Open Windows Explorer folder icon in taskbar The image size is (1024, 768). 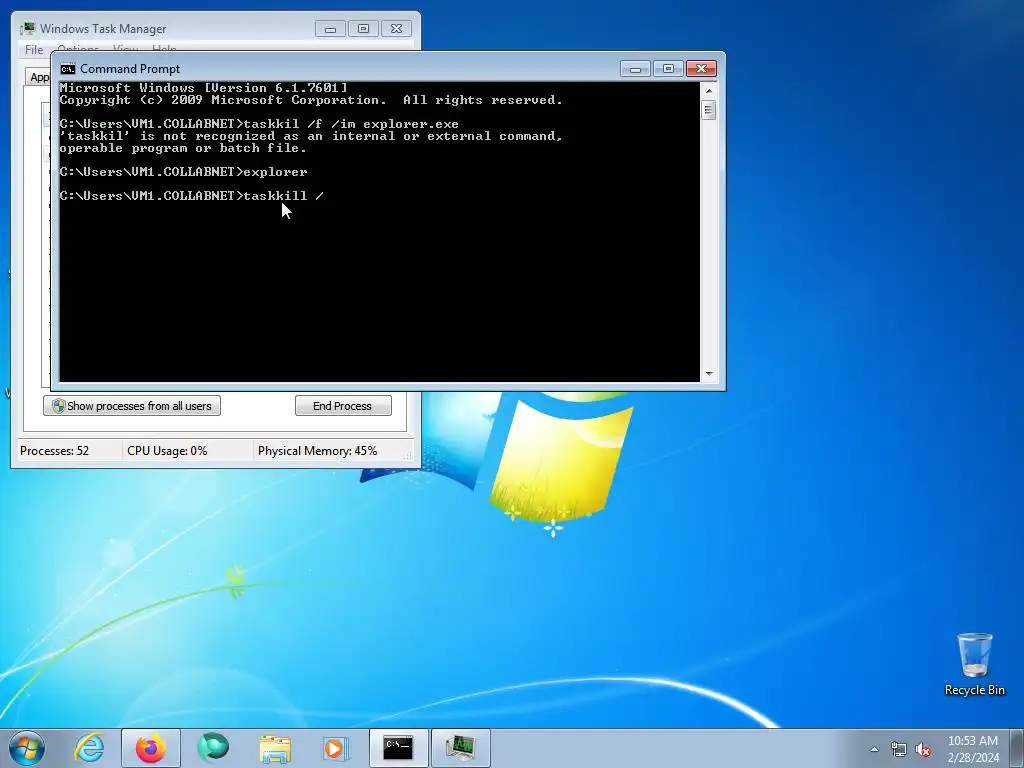click(275, 748)
